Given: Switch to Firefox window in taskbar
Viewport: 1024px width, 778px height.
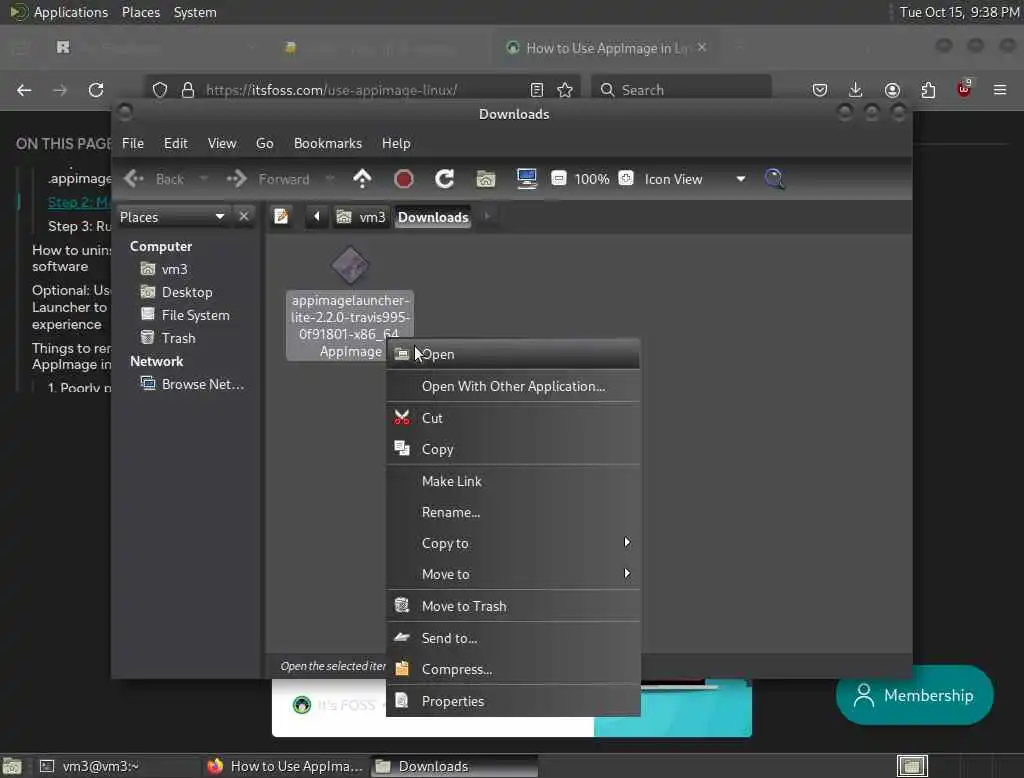Looking at the screenshot, I should 285,766.
